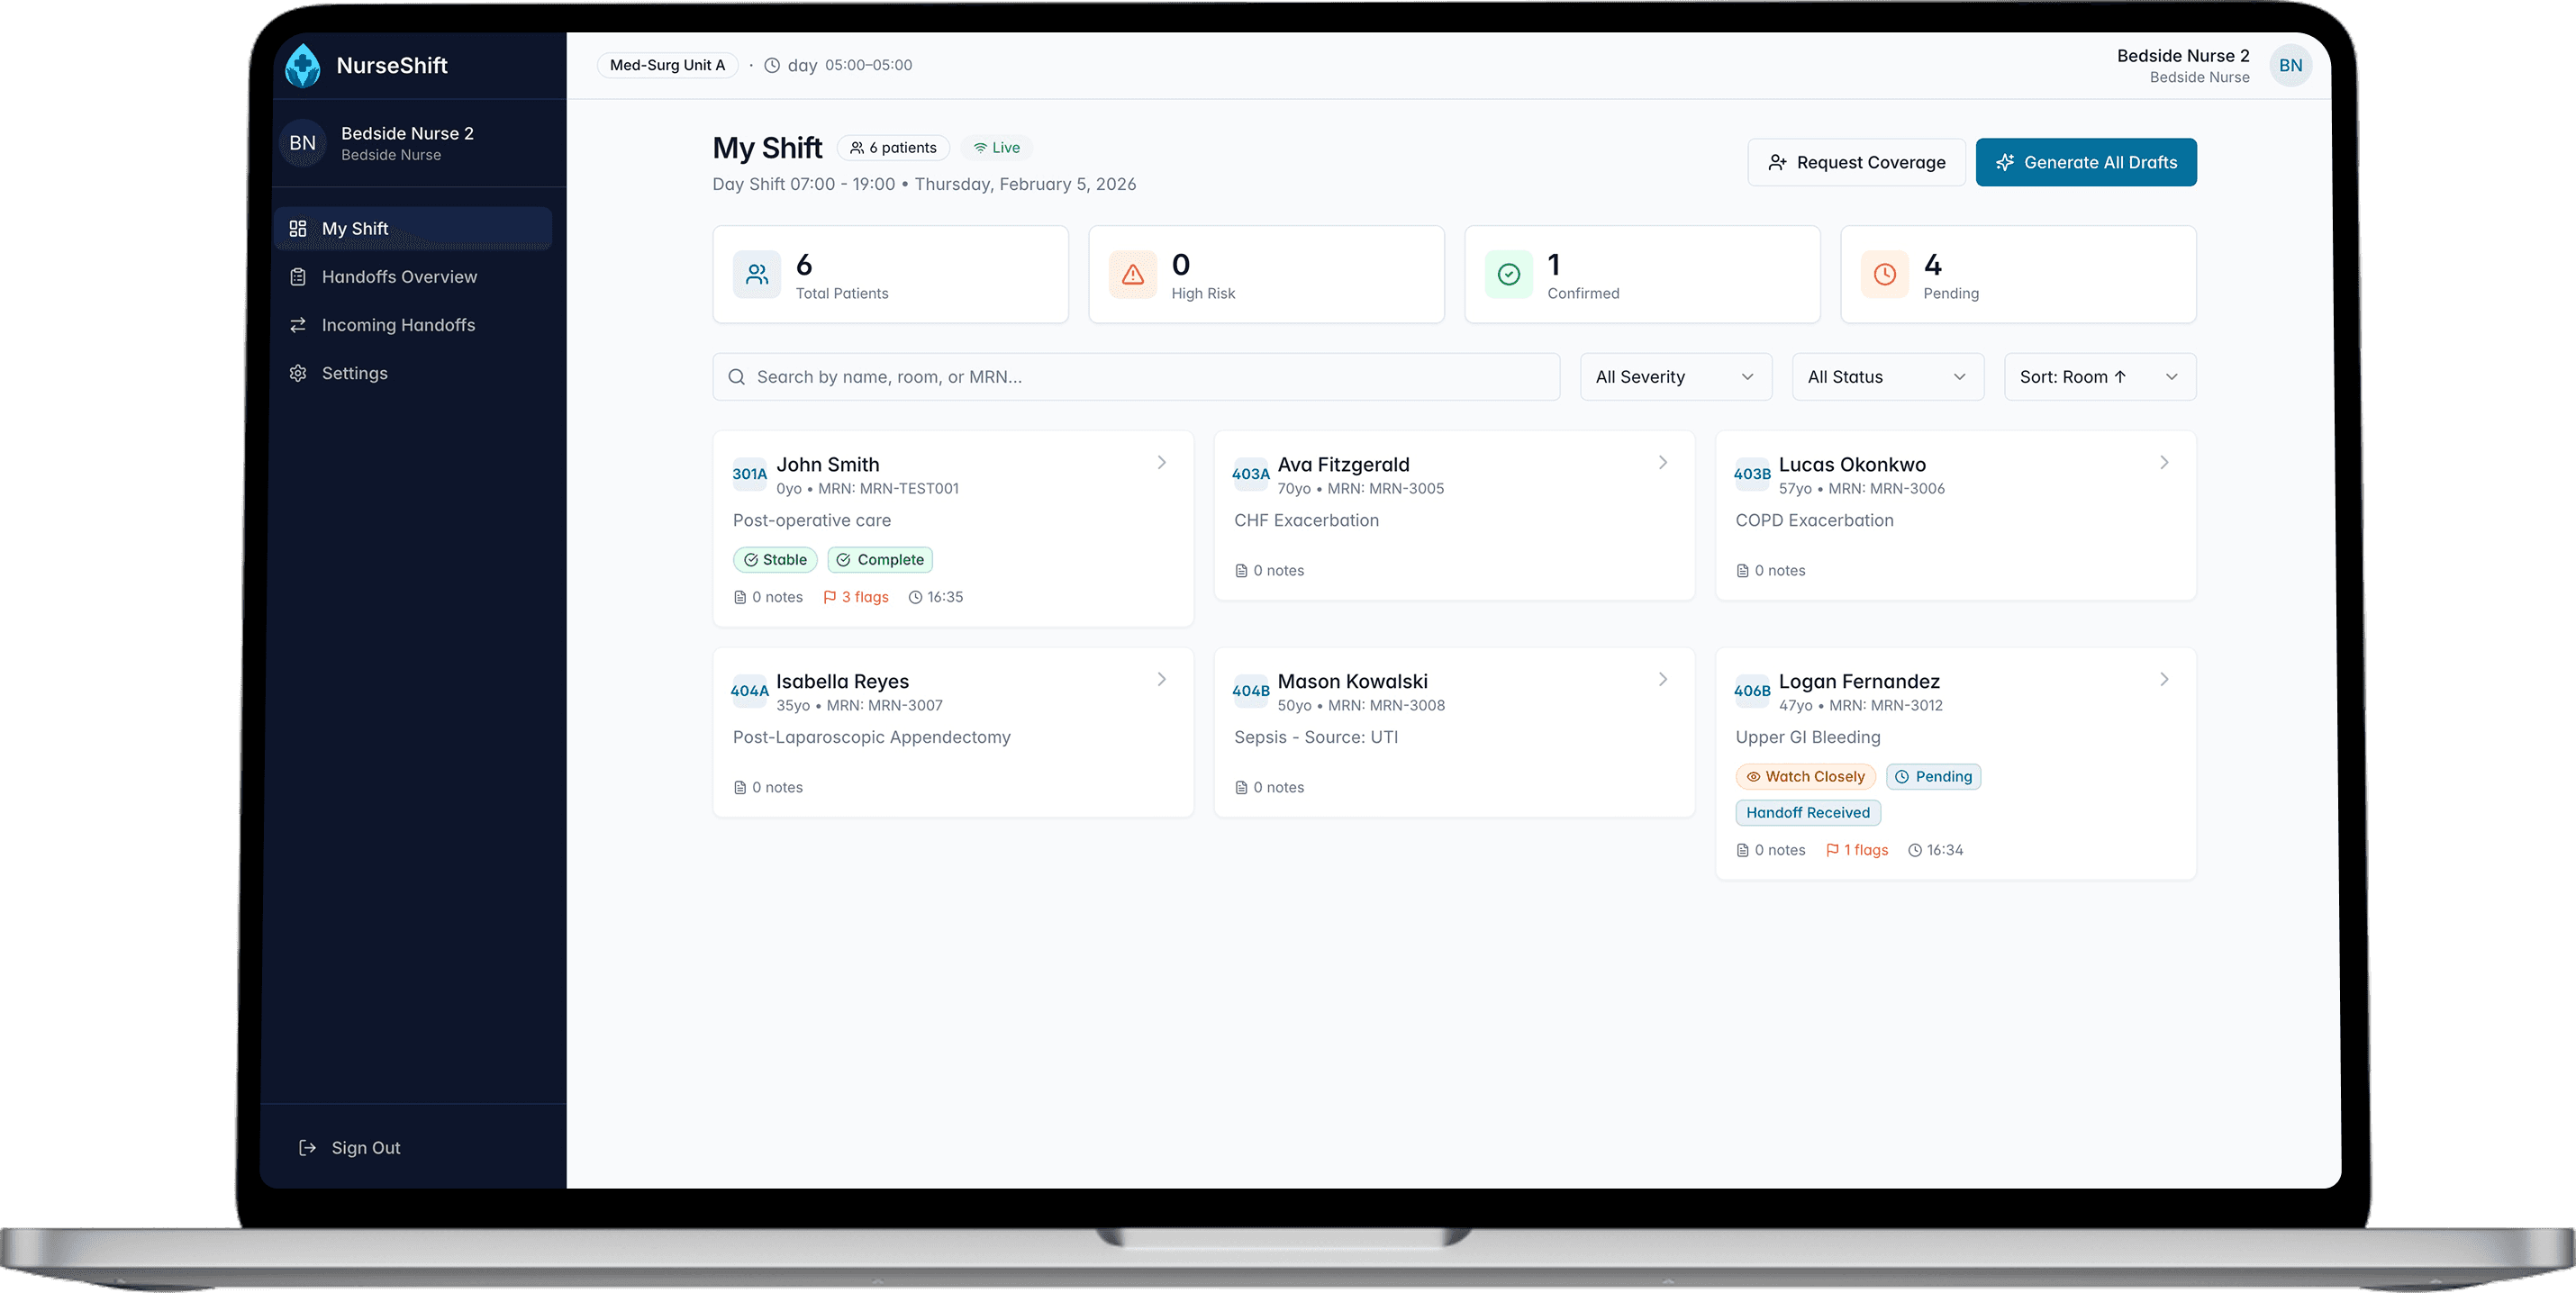The image size is (2576, 1293).
Task: Open the All Severity dropdown
Action: 1675,377
